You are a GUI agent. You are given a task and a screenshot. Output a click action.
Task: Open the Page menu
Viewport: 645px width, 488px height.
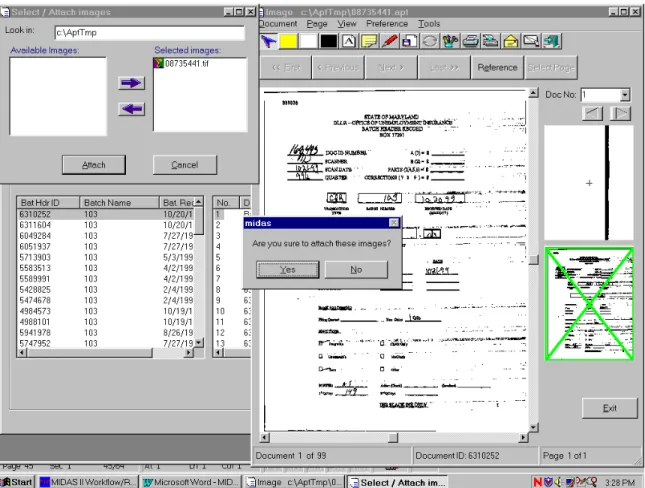pyautogui.click(x=317, y=24)
